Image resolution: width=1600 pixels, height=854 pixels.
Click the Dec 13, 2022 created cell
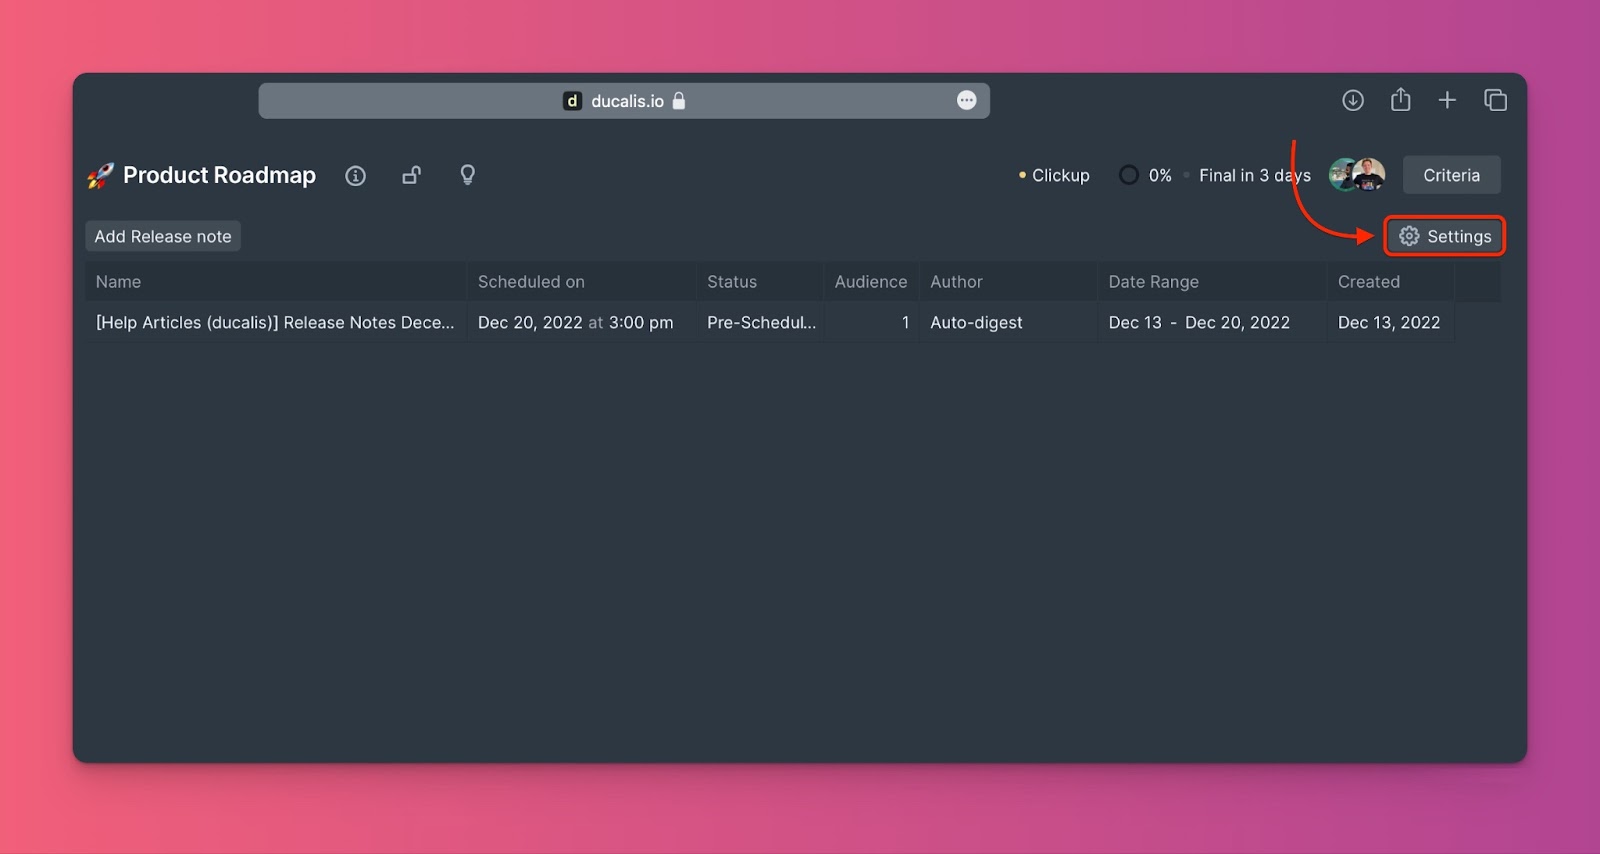(1391, 322)
